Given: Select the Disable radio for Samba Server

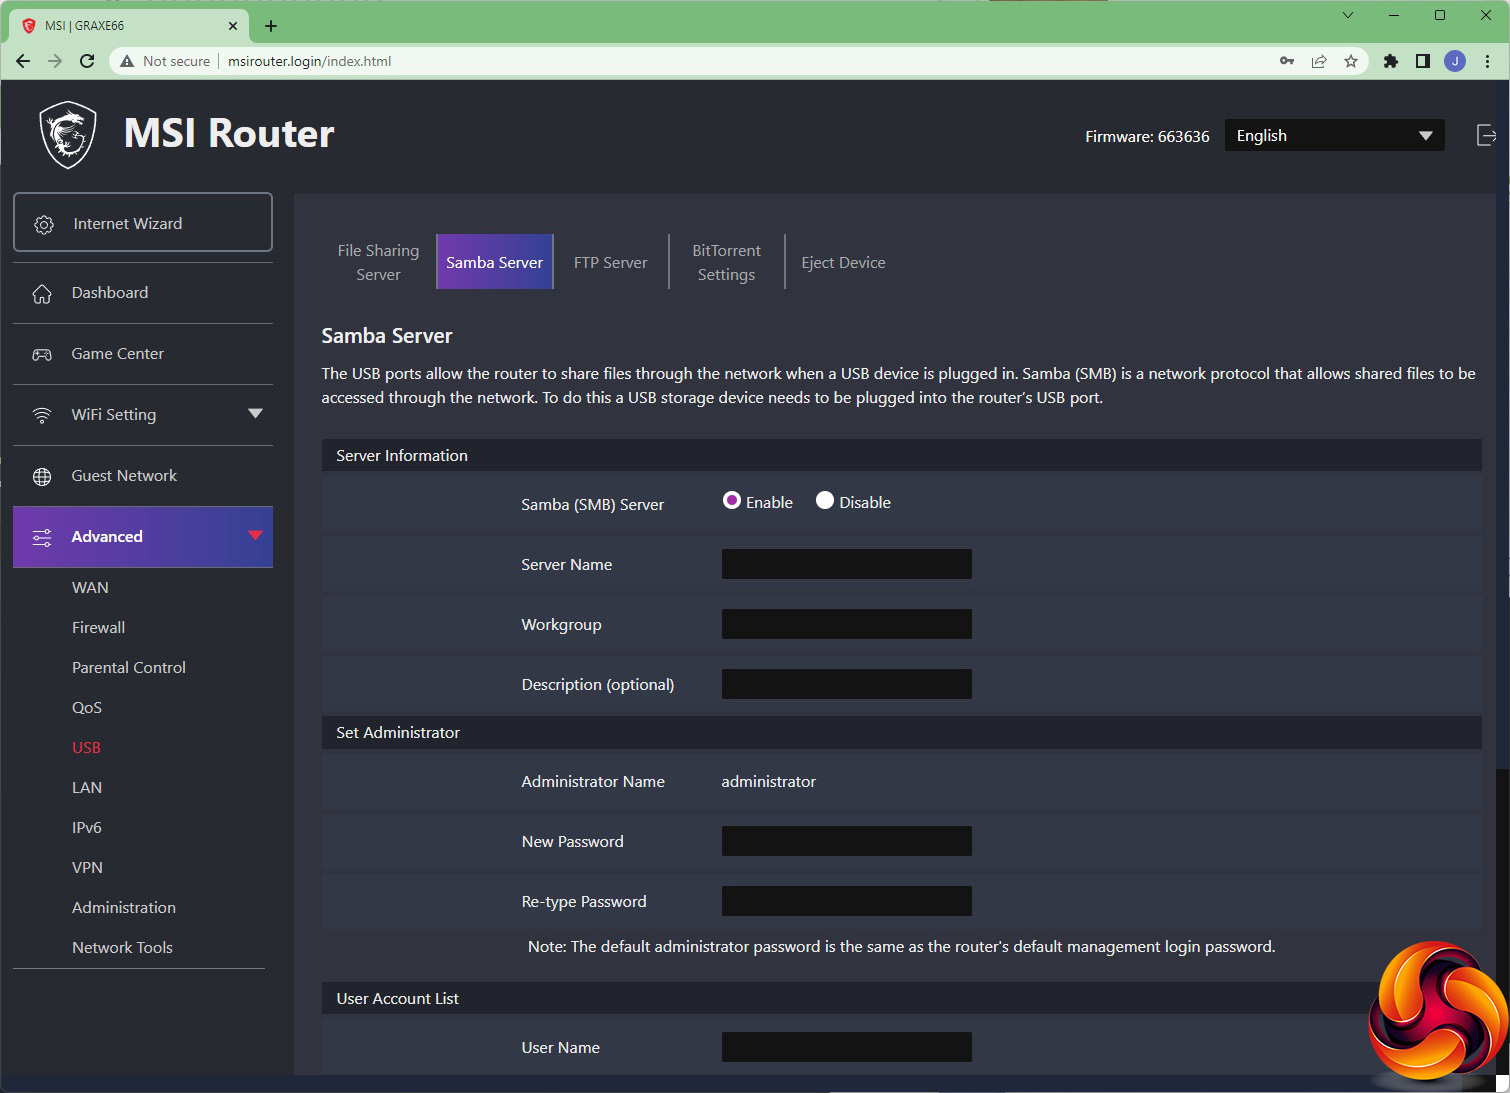Looking at the screenshot, I should pos(825,501).
